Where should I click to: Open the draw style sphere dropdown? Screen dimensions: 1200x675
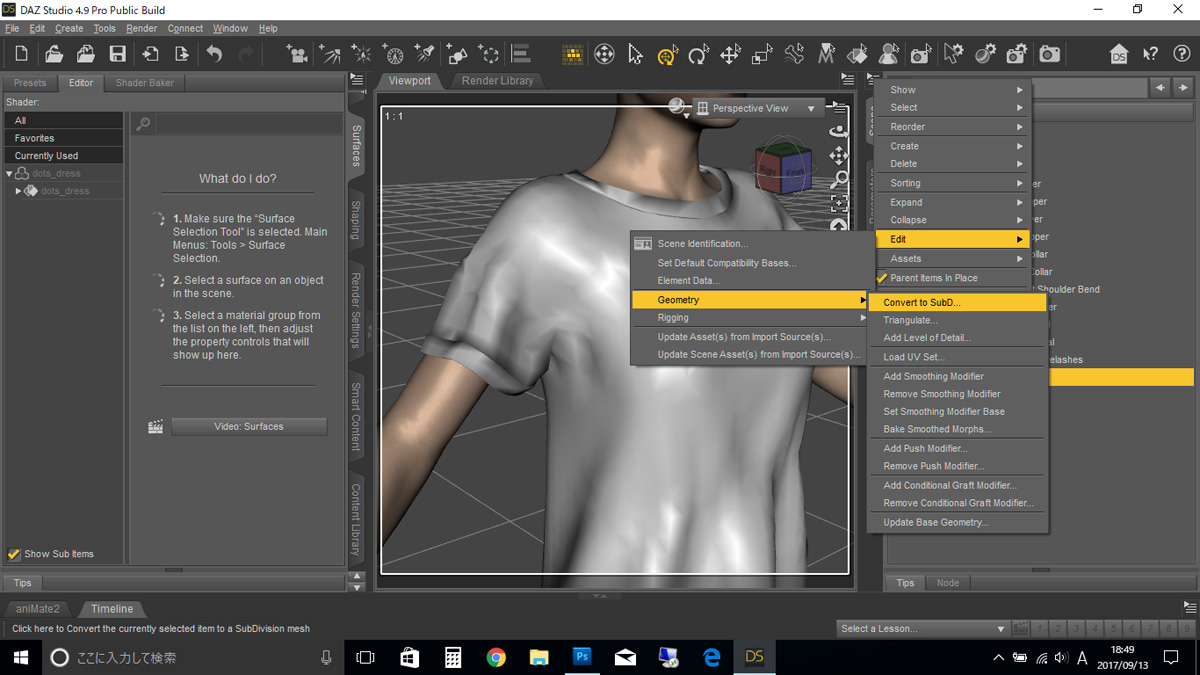coord(679,107)
